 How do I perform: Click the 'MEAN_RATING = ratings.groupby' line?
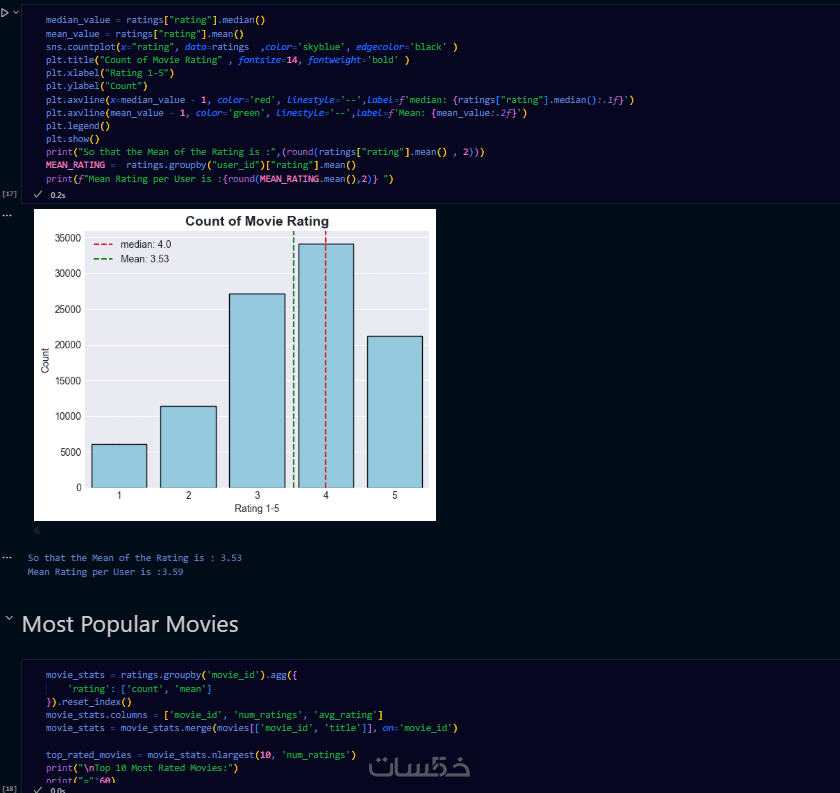(201, 165)
